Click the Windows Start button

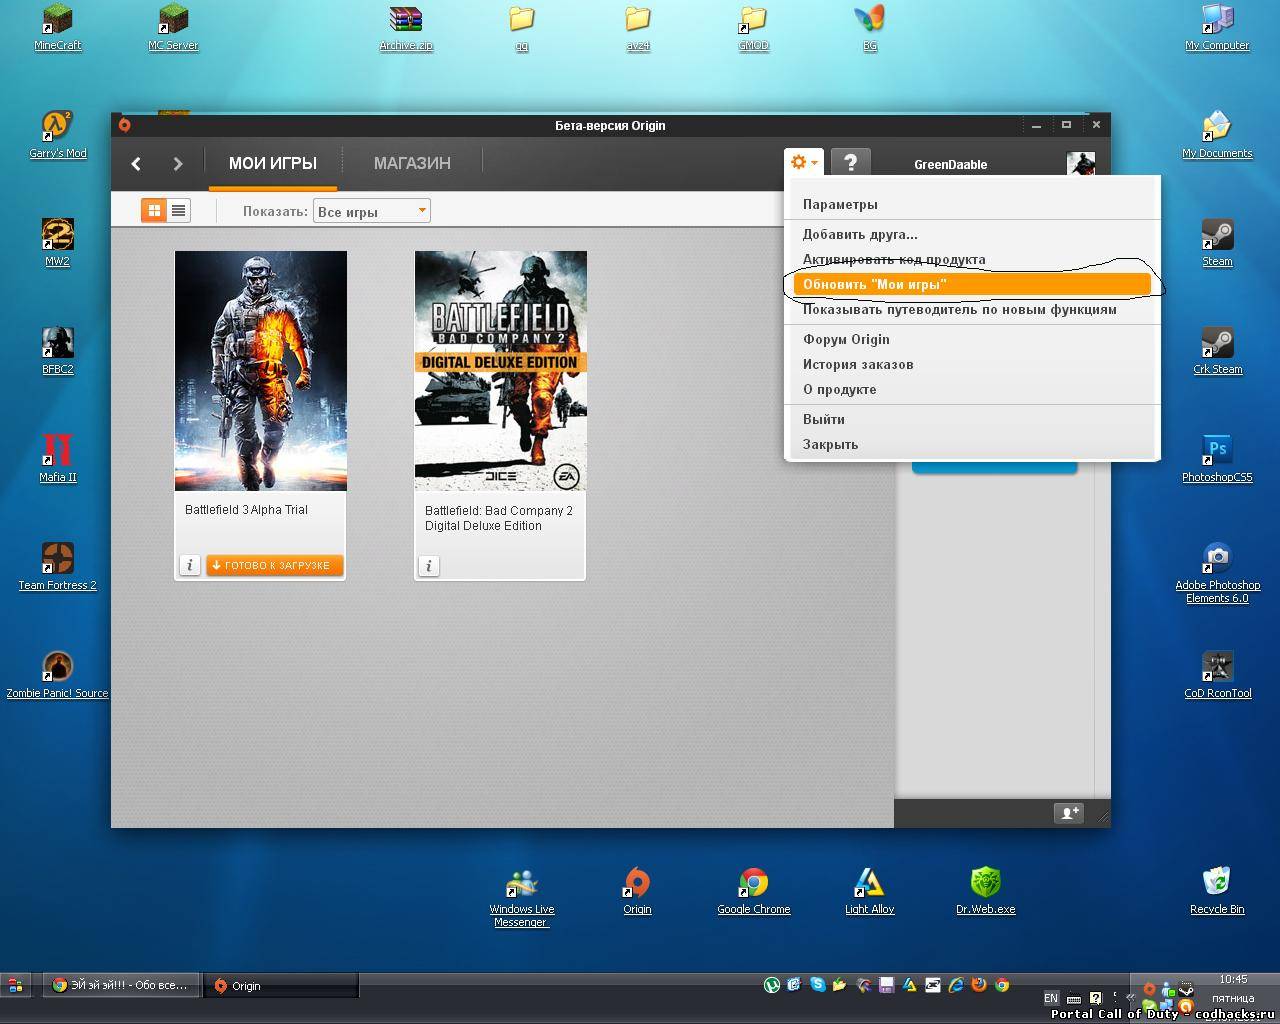(15, 985)
